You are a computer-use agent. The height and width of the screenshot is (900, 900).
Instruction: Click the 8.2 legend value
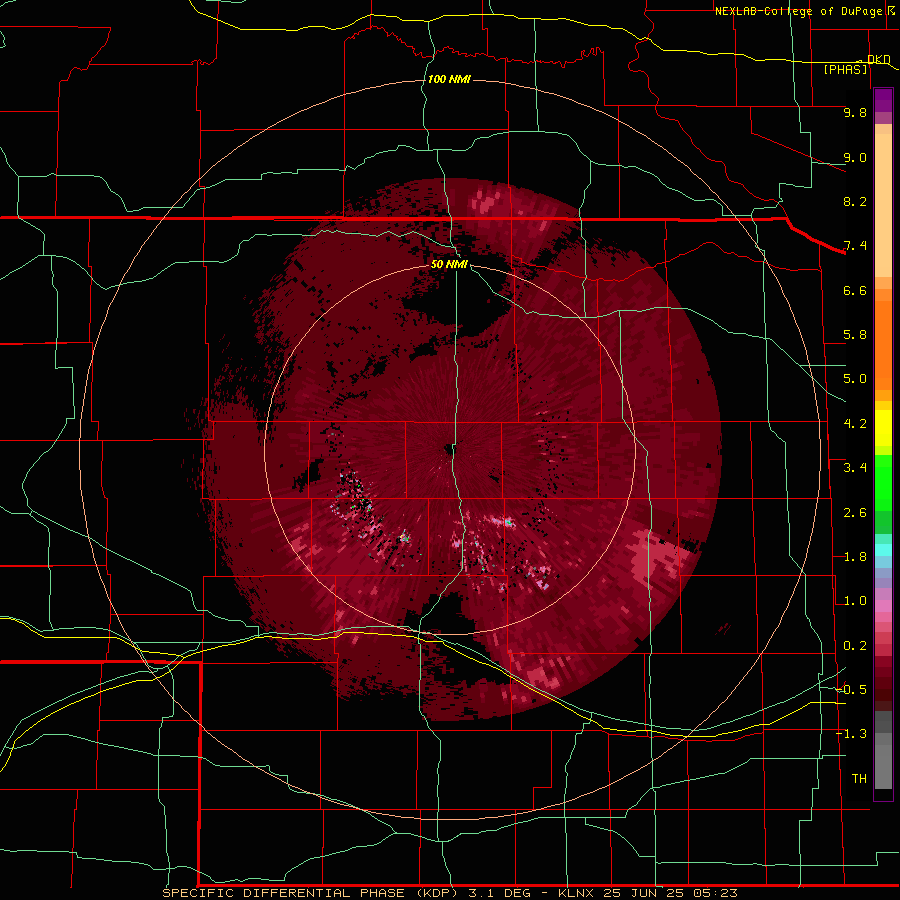[855, 201]
